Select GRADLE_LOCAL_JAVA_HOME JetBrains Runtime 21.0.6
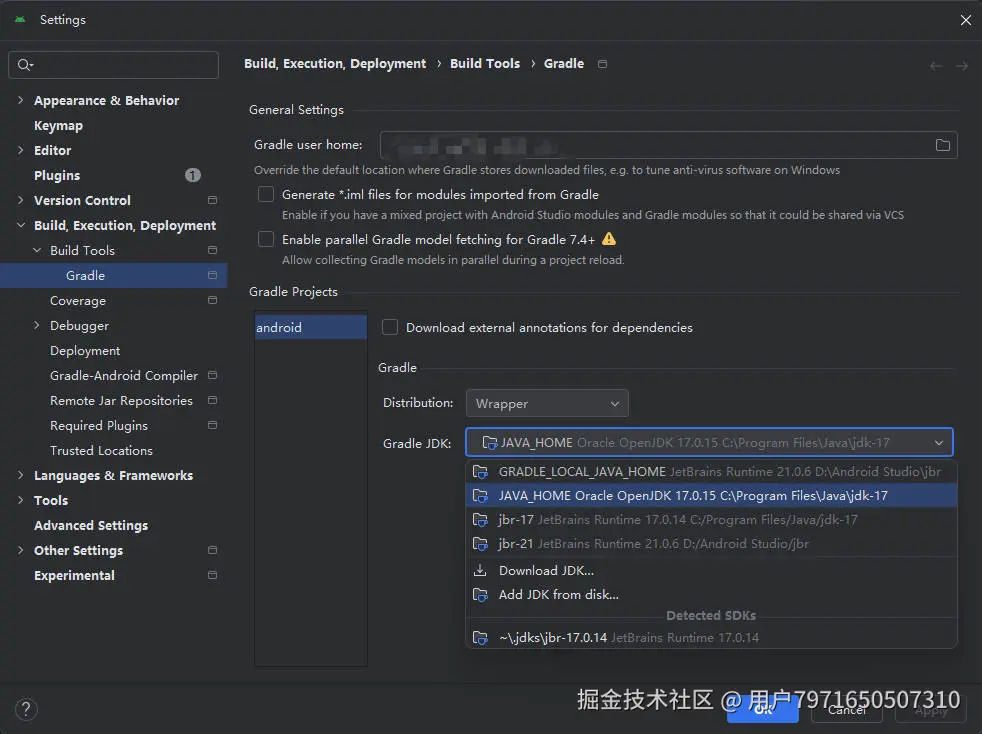The image size is (982, 734). 712,472
